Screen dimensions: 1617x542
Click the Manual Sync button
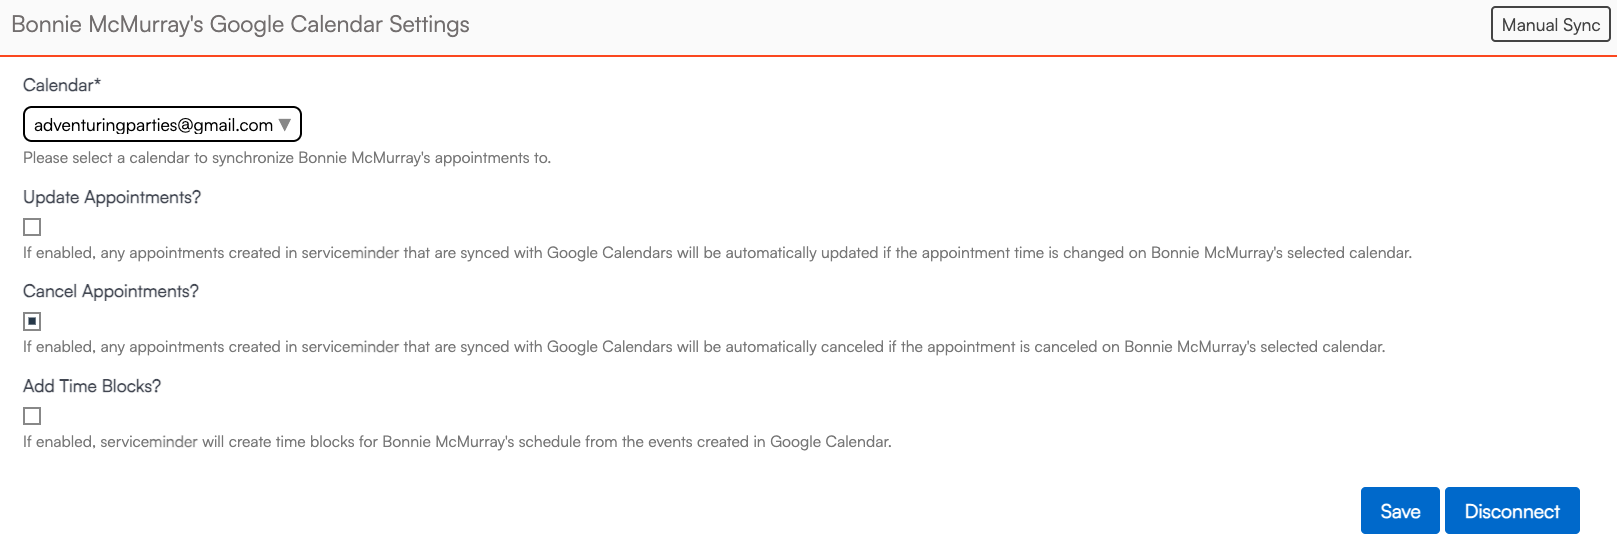(1550, 25)
